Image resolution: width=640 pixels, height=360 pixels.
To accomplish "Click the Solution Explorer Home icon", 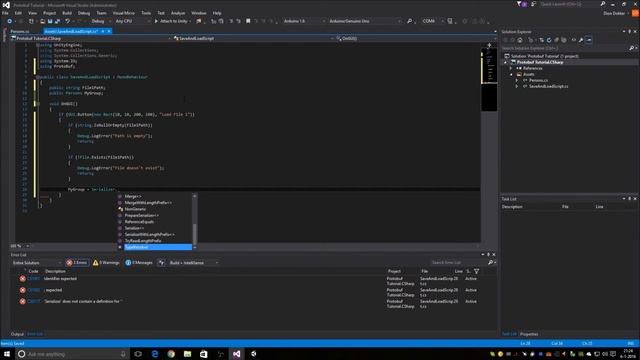I will coord(520,40).
